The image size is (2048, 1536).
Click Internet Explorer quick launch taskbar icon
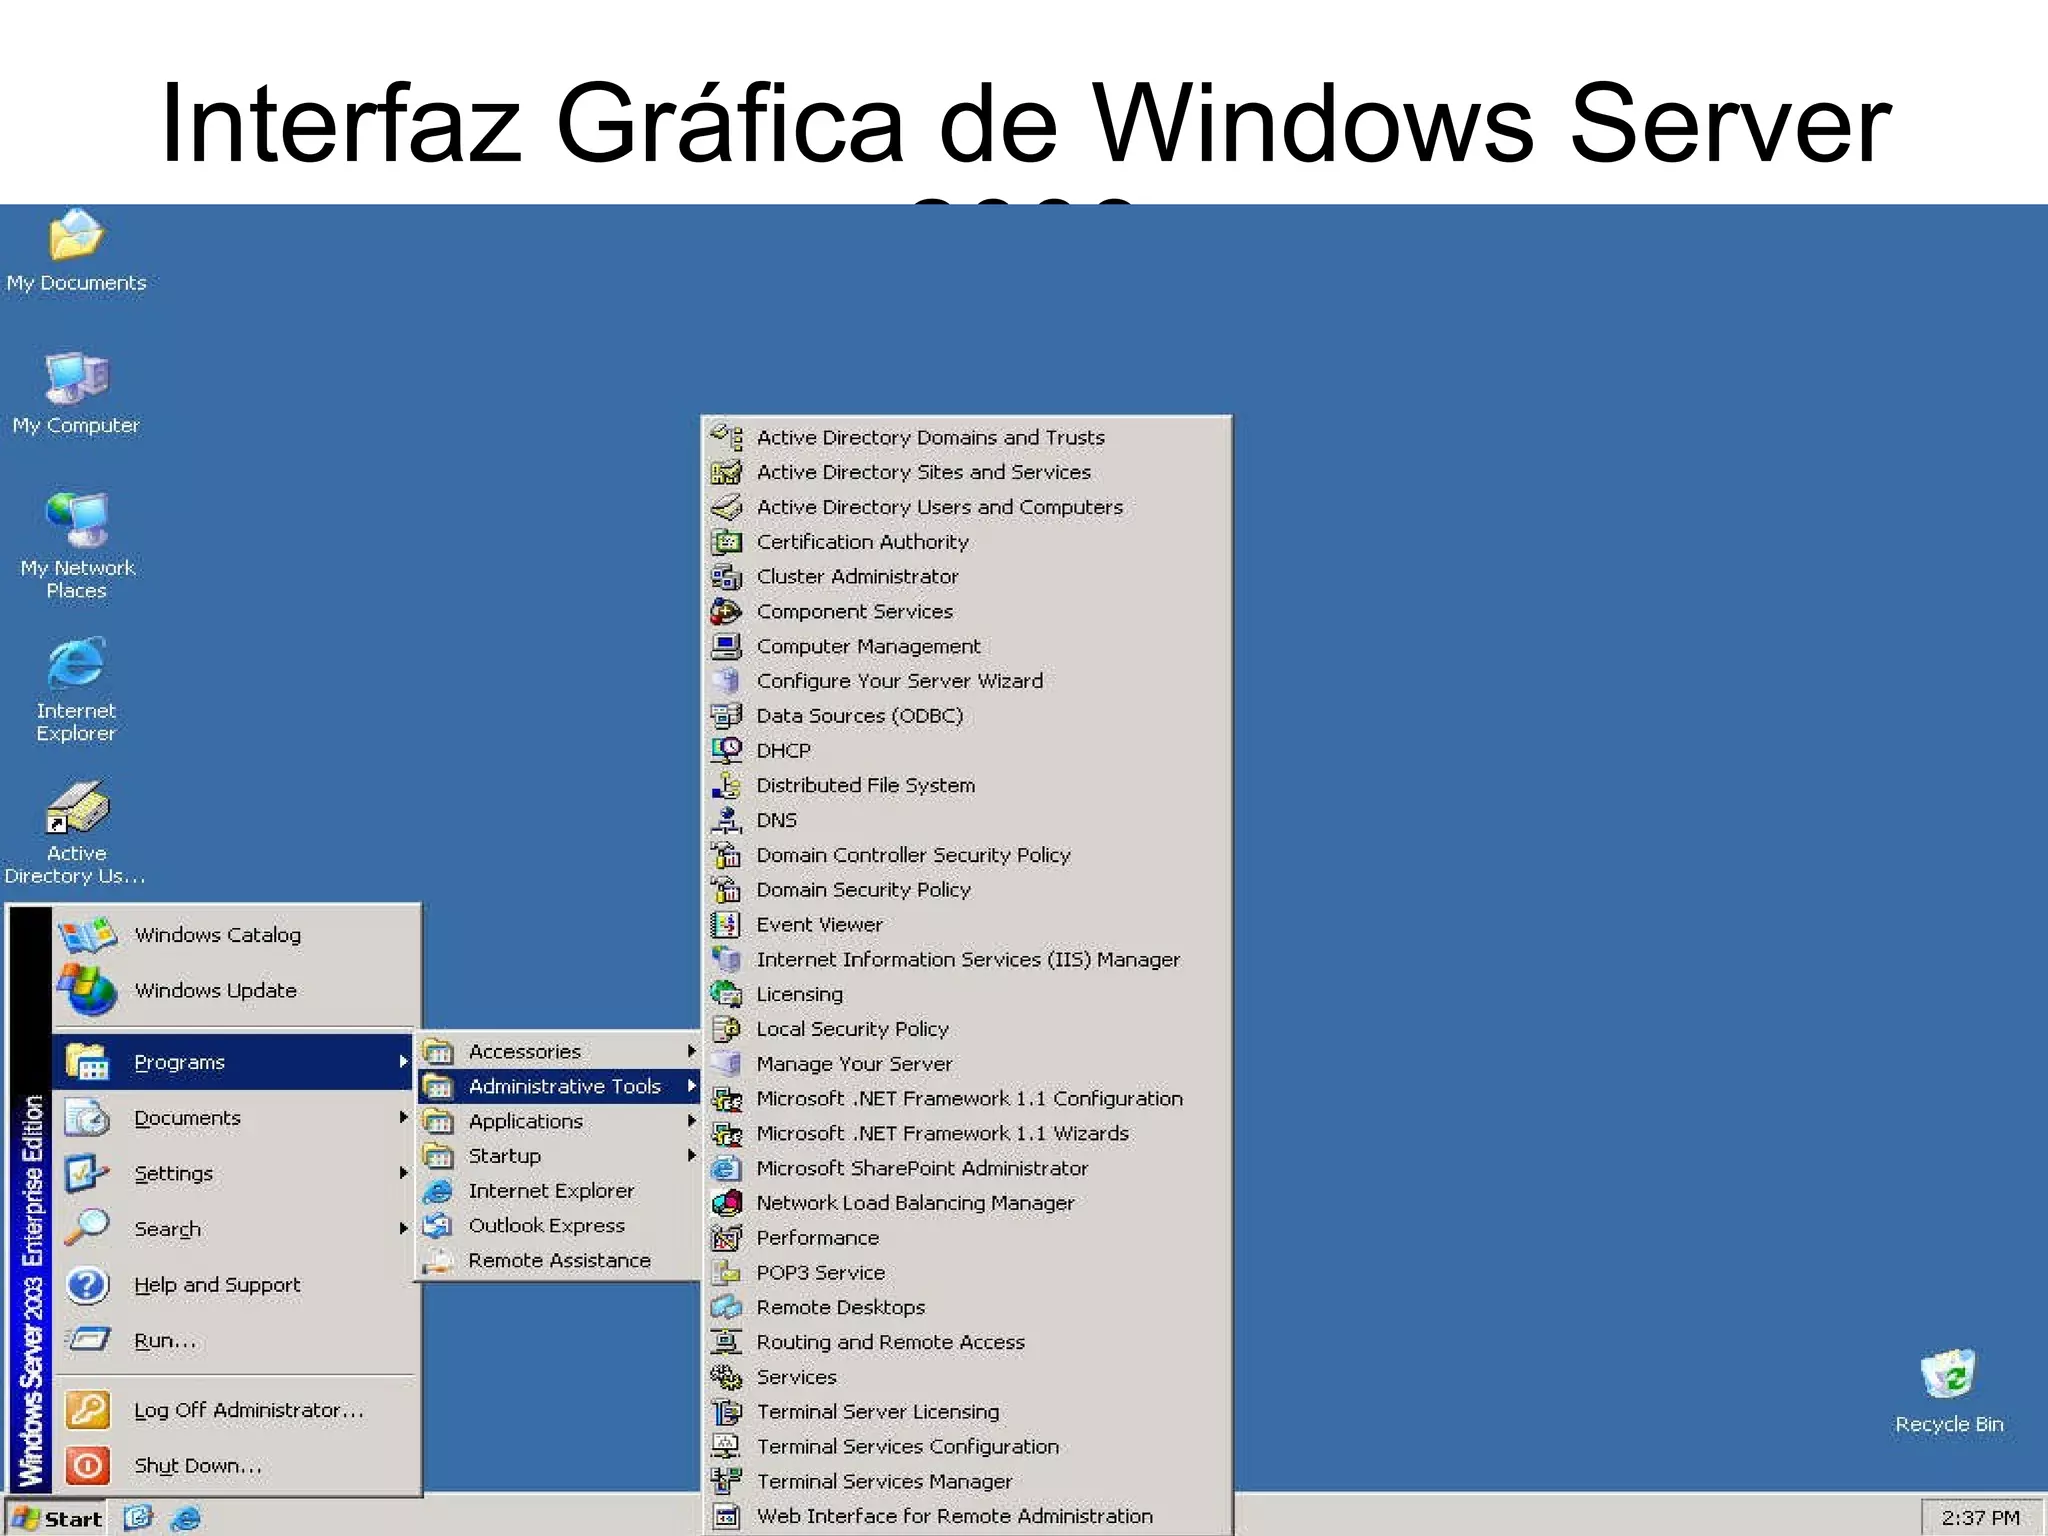coord(186,1518)
